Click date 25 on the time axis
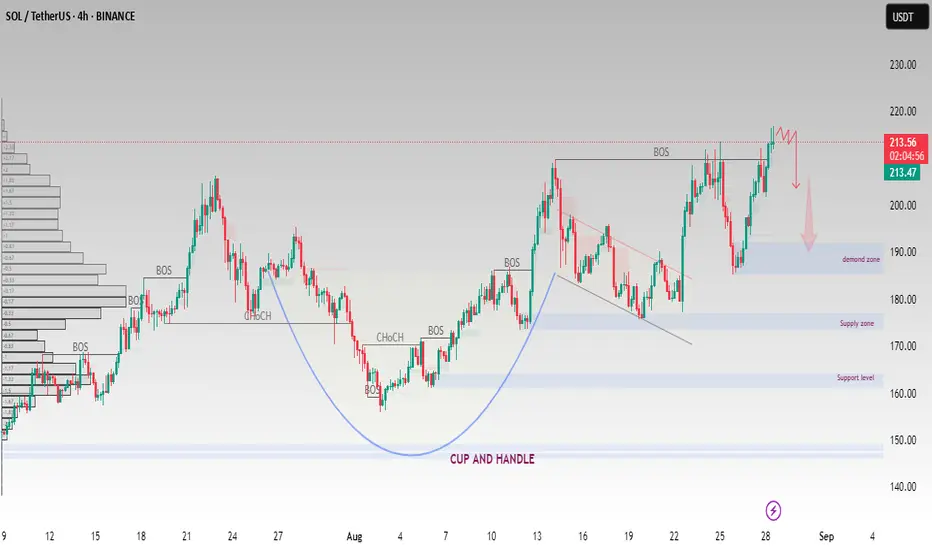Image resolution: width=932 pixels, height=550 pixels. pos(720,536)
